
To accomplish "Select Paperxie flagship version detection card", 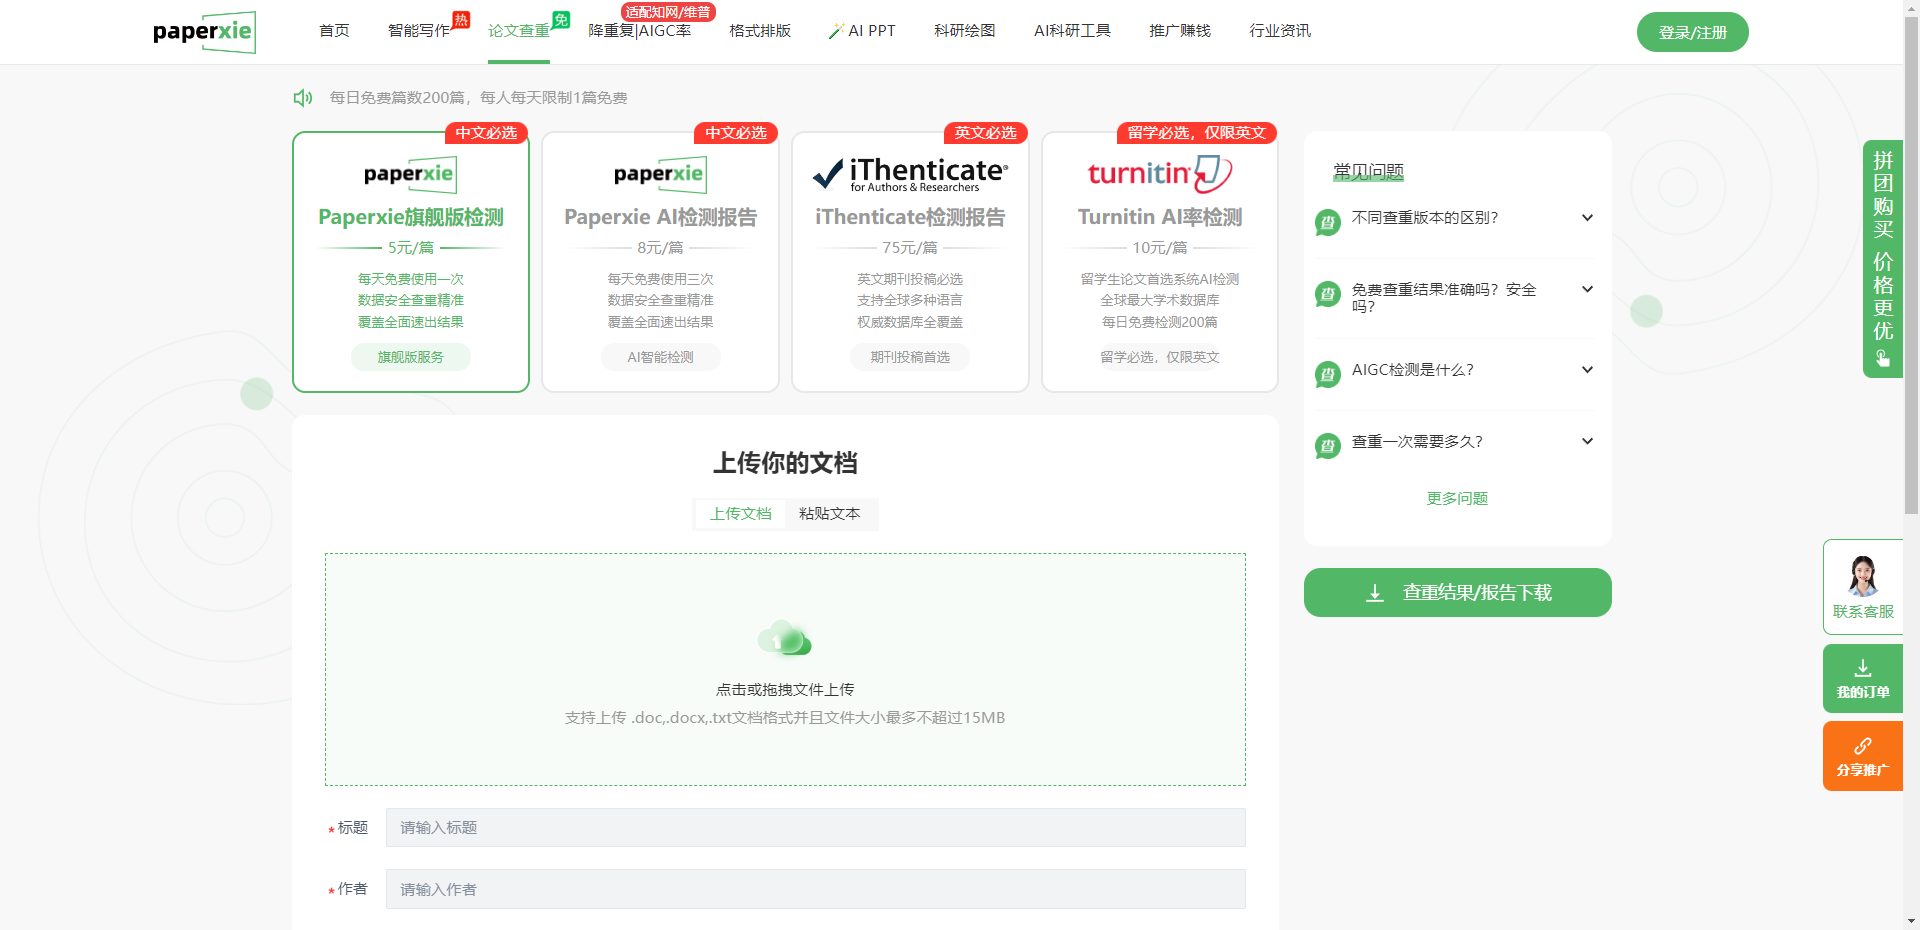I will [x=411, y=262].
